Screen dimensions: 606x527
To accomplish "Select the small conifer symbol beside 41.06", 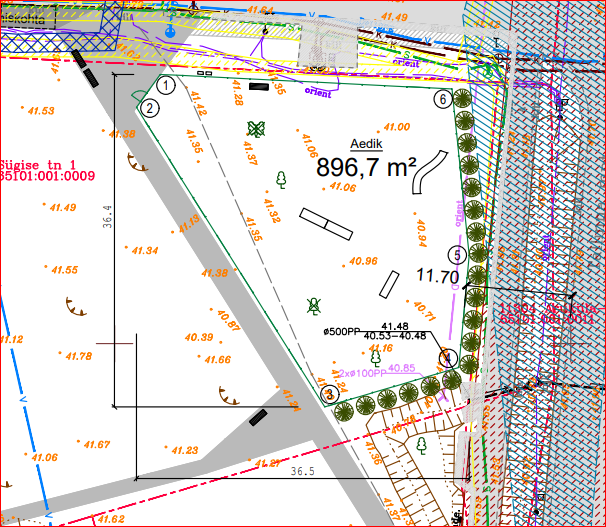I will 283,179.
